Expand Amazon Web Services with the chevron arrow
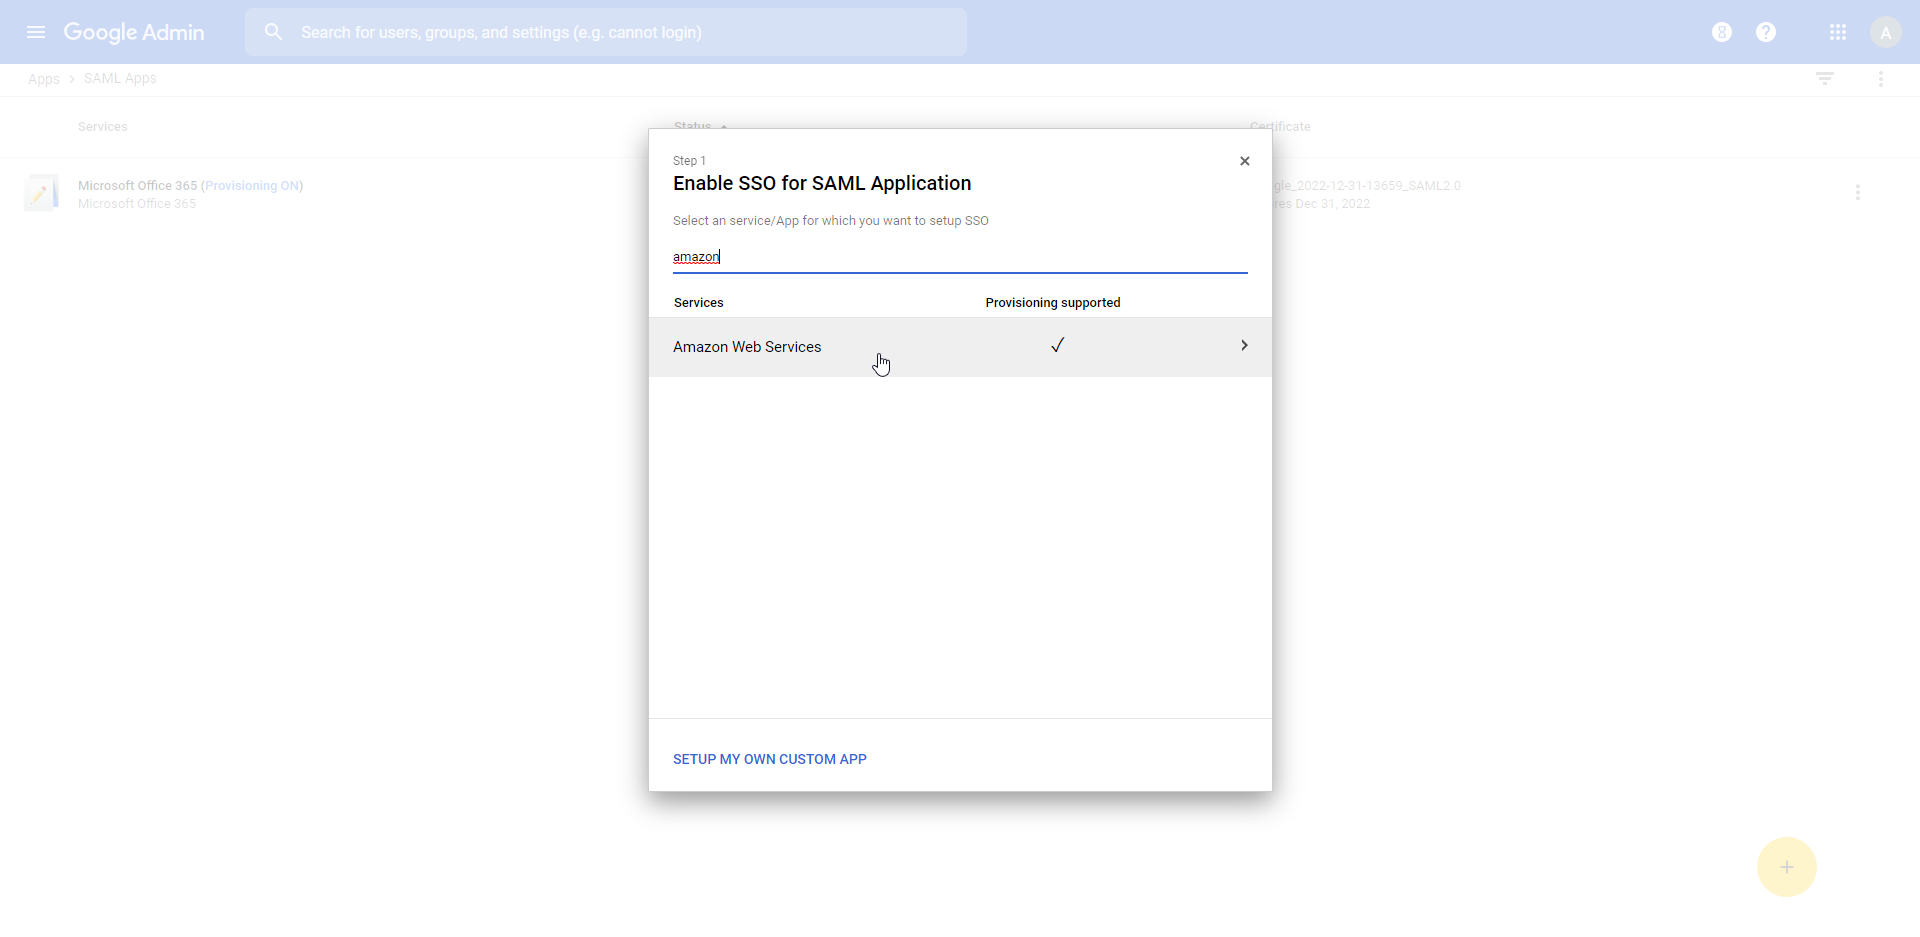1920x937 pixels. [1244, 345]
